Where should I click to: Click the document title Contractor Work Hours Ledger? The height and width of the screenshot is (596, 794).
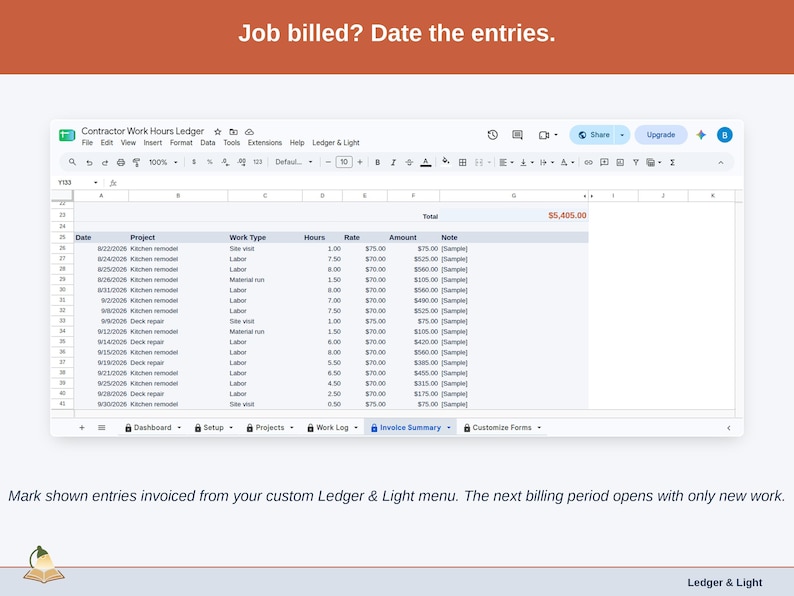click(142, 131)
